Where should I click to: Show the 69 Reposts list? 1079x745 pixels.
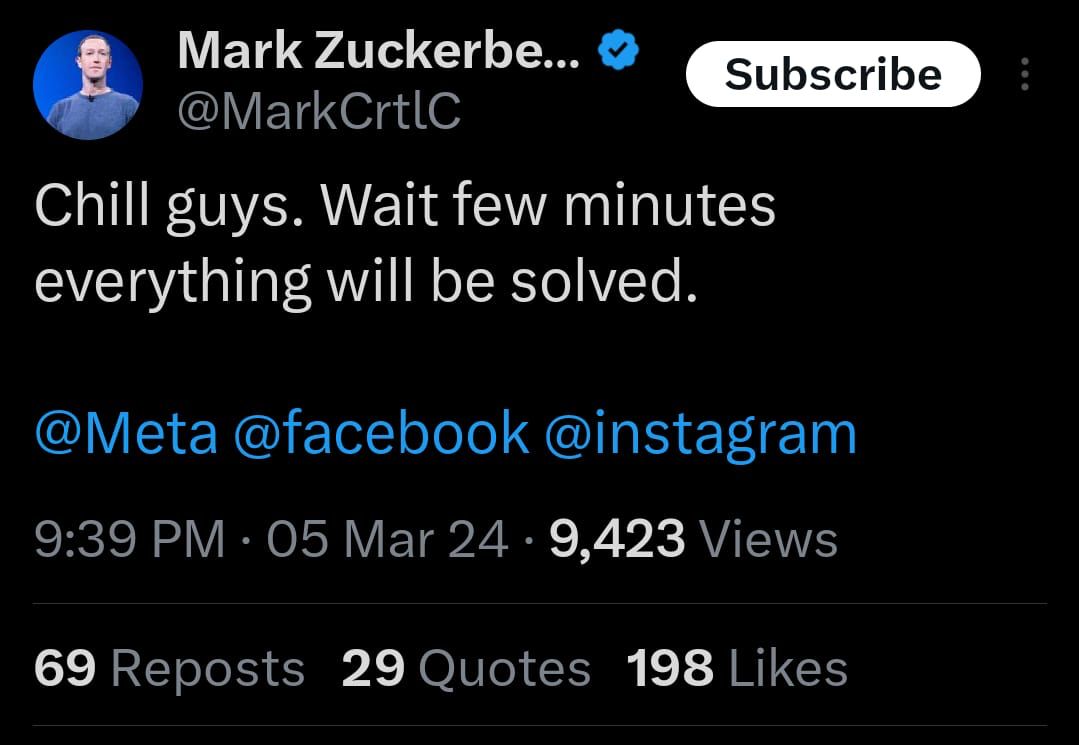pyautogui.click(x=169, y=669)
